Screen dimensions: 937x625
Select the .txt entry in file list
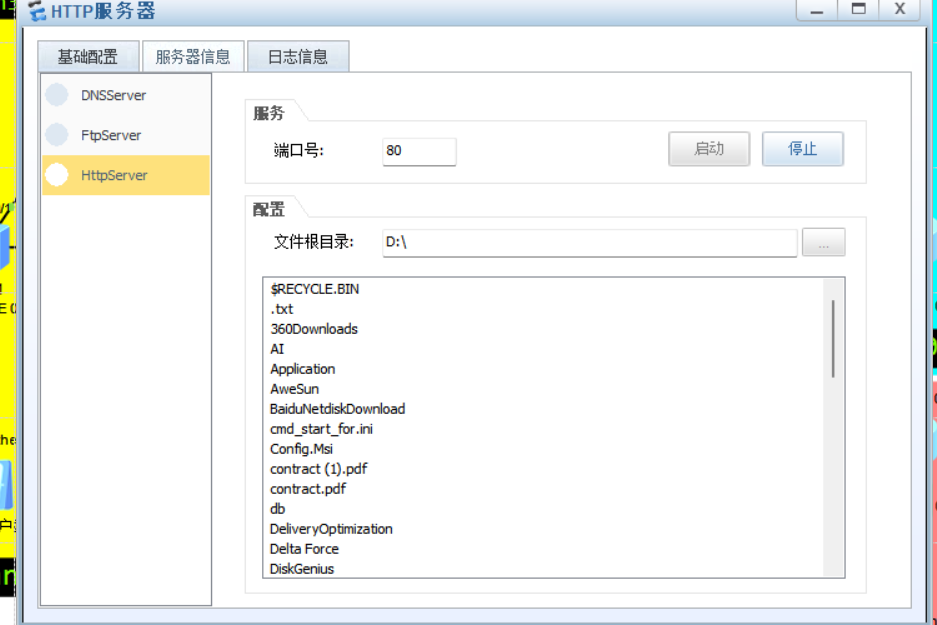[x=281, y=310]
